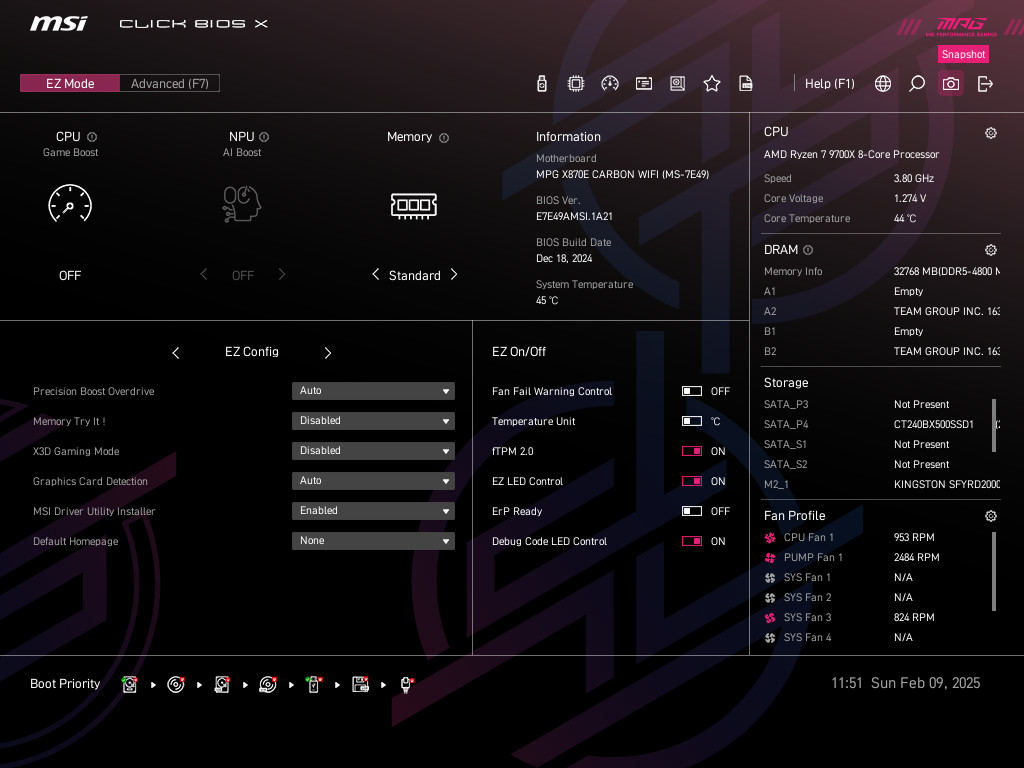Click the CPU Game Boost gauge icon

(70, 204)
